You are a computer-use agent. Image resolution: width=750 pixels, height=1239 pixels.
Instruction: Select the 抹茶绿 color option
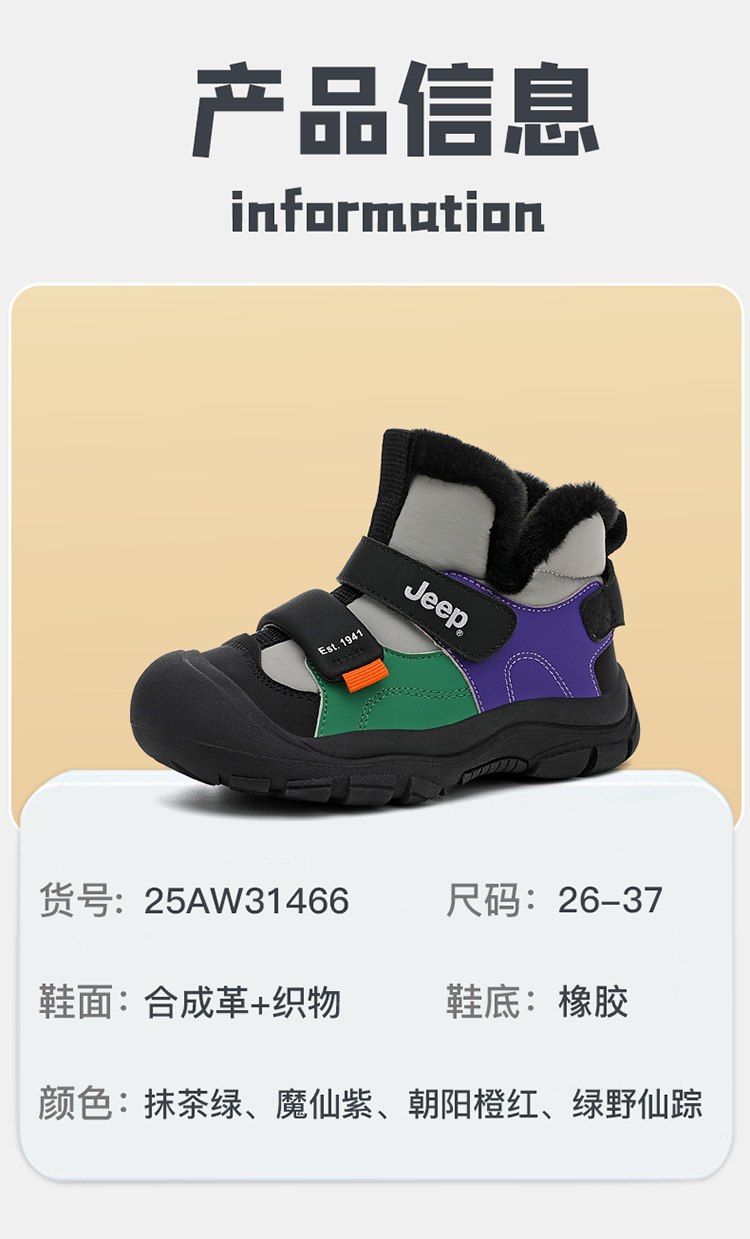pos(193,1104)
